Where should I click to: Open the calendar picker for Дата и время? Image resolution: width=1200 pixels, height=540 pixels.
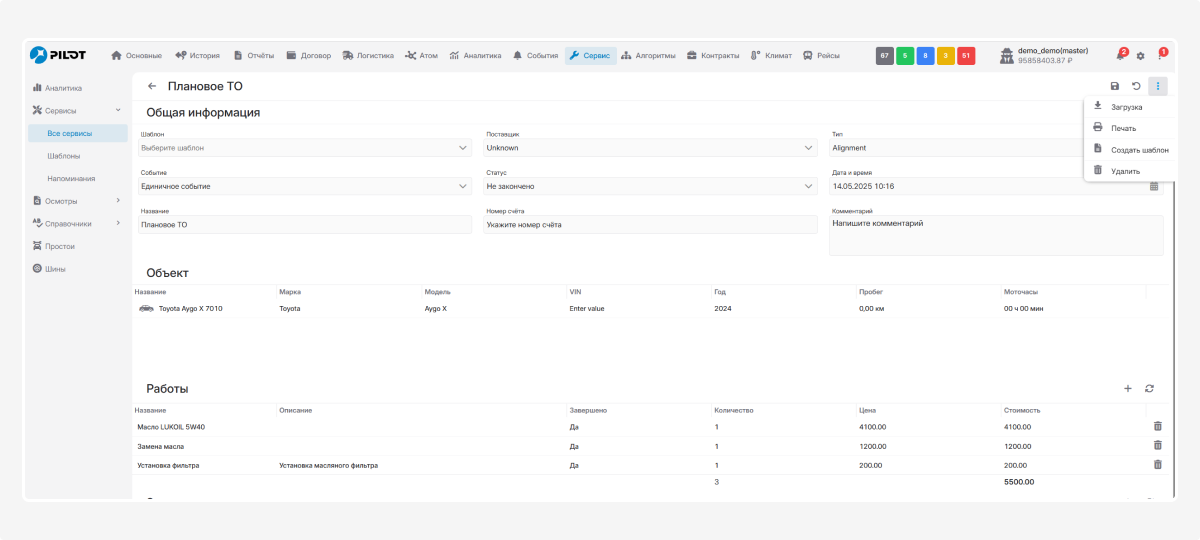1153,186
